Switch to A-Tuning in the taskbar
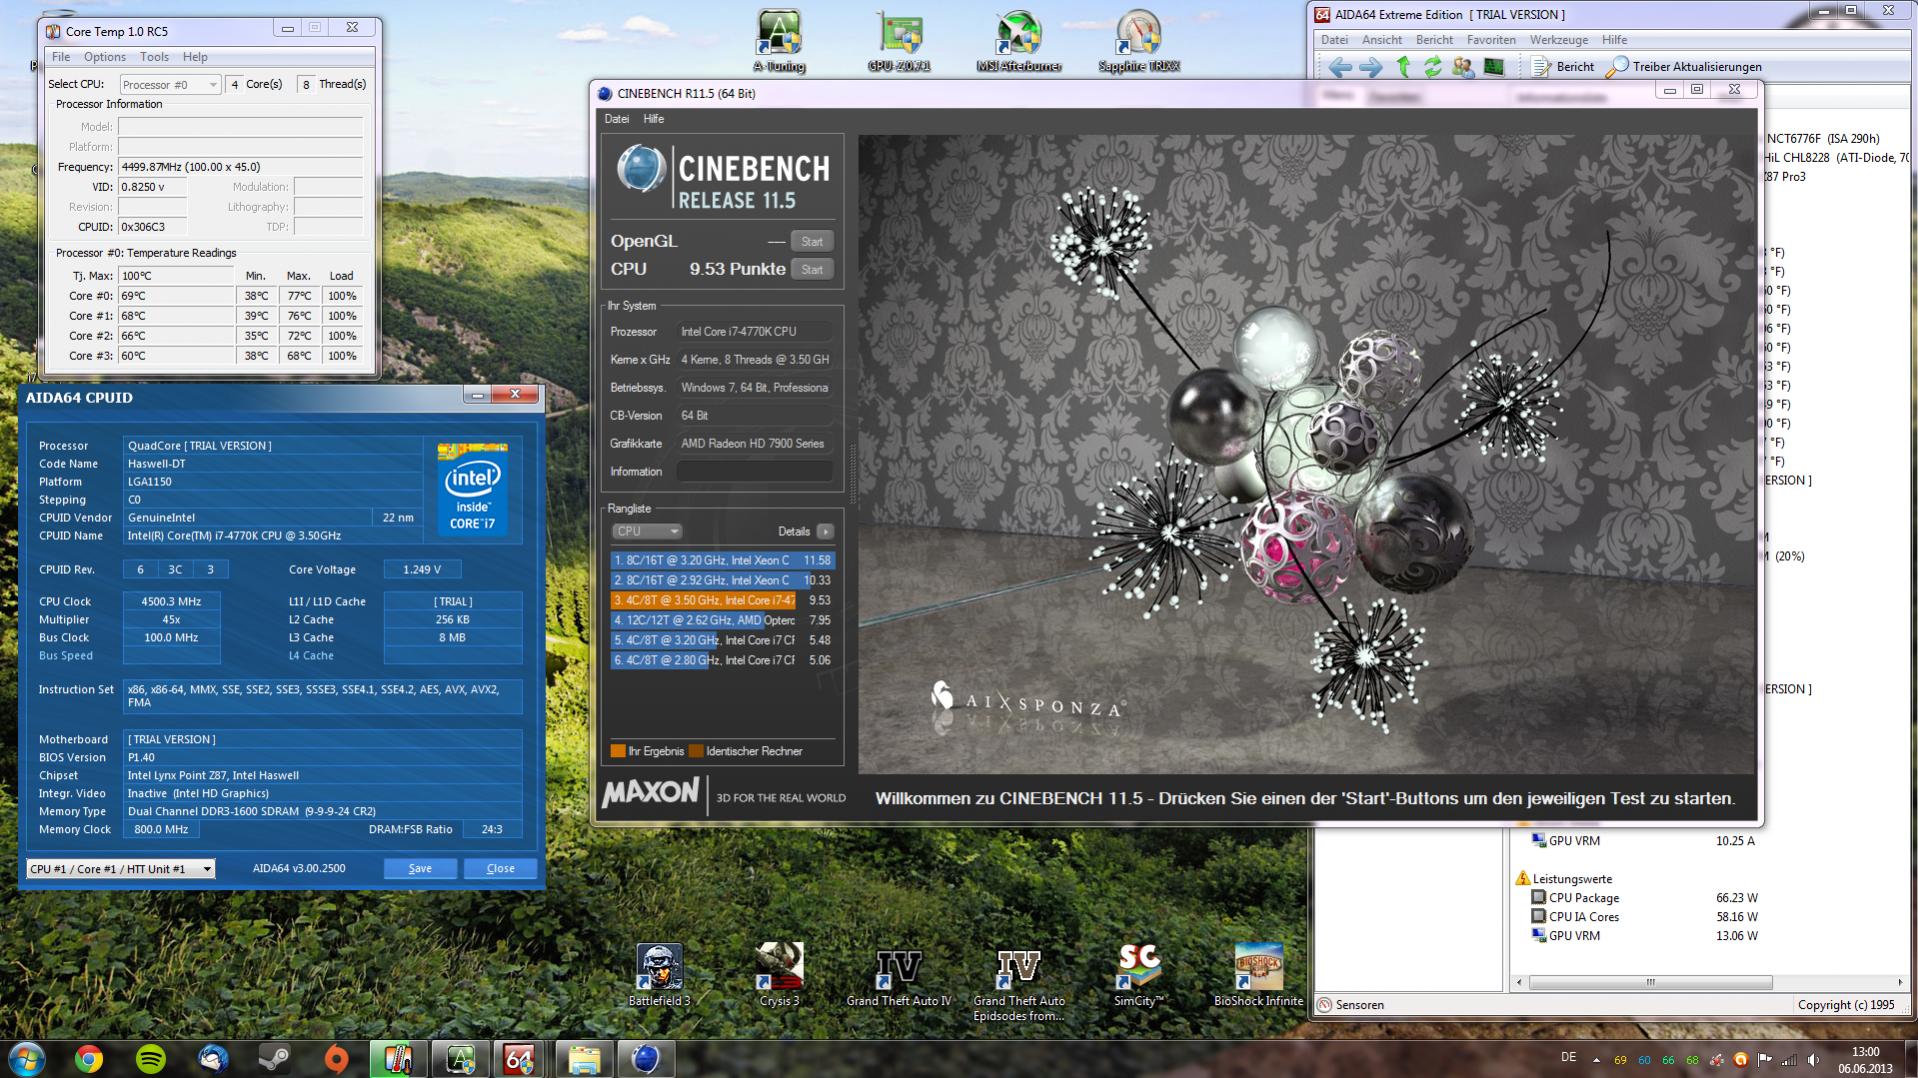The width and height of the screenshot is (1918, 1078). pos(460,1058)
